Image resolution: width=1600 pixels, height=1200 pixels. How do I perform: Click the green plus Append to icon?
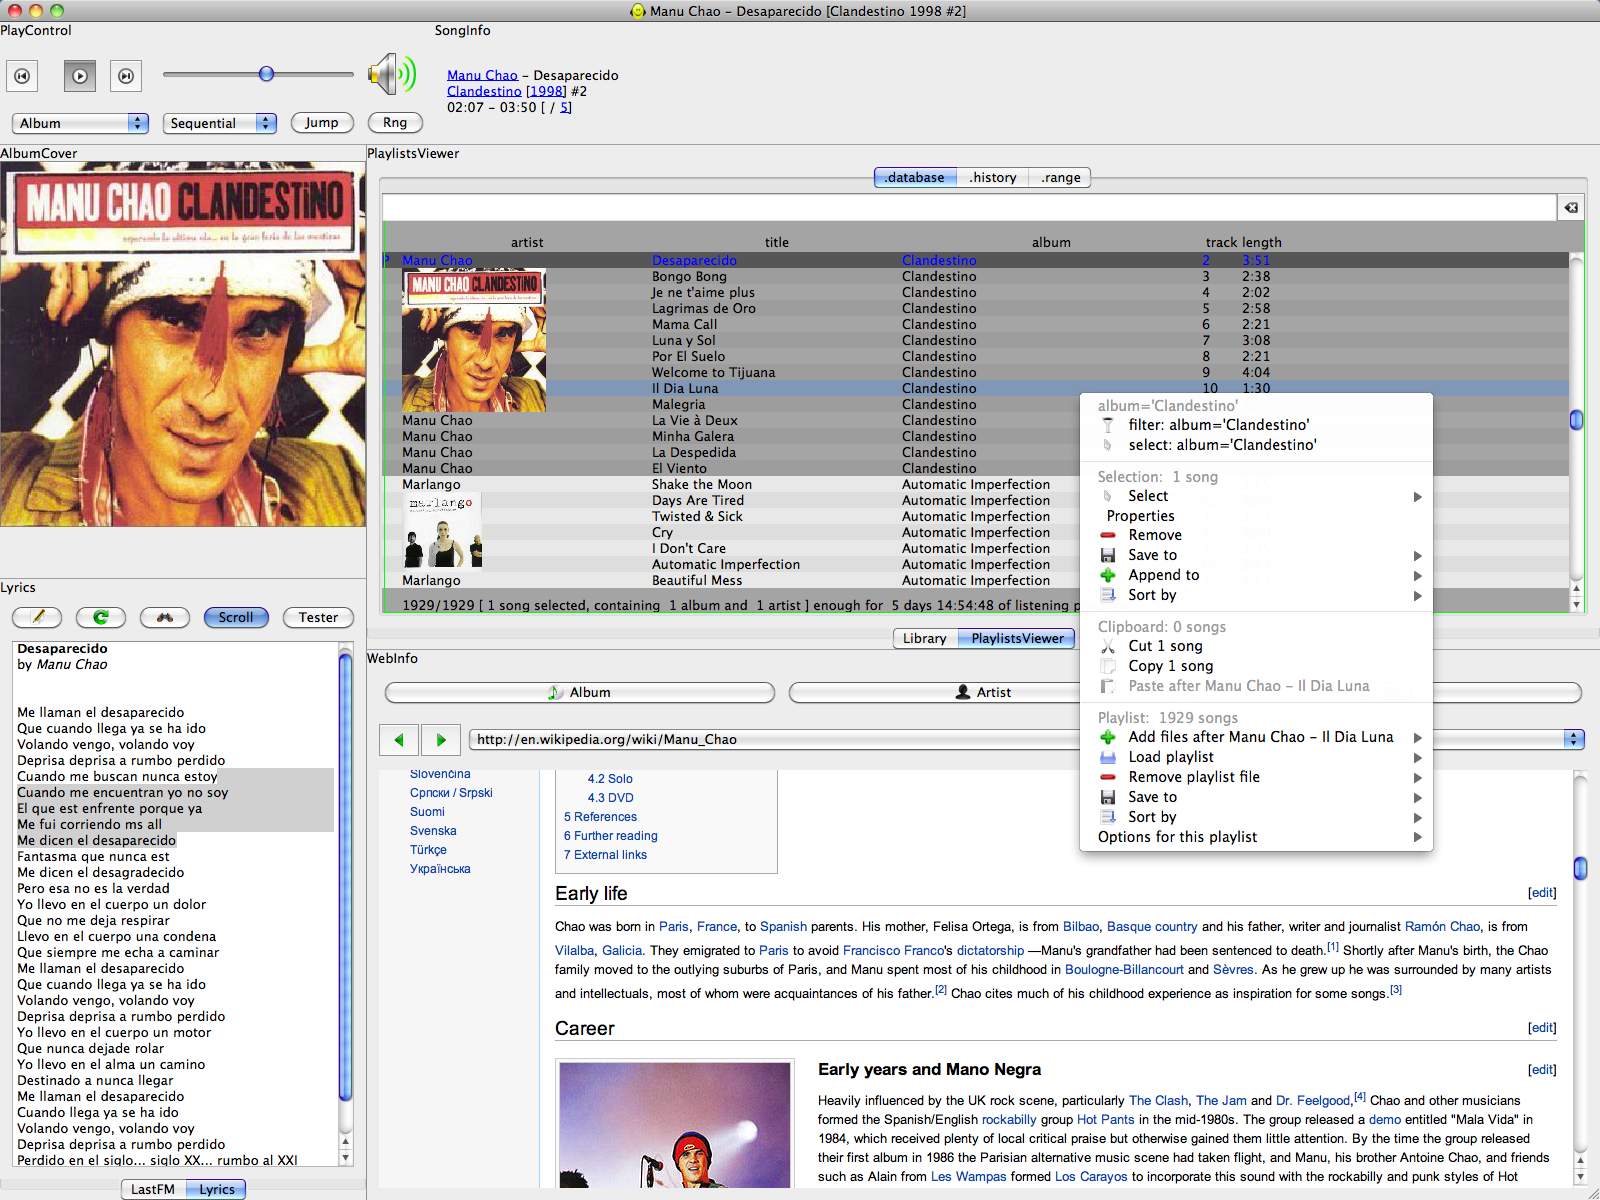[1108, 575]
